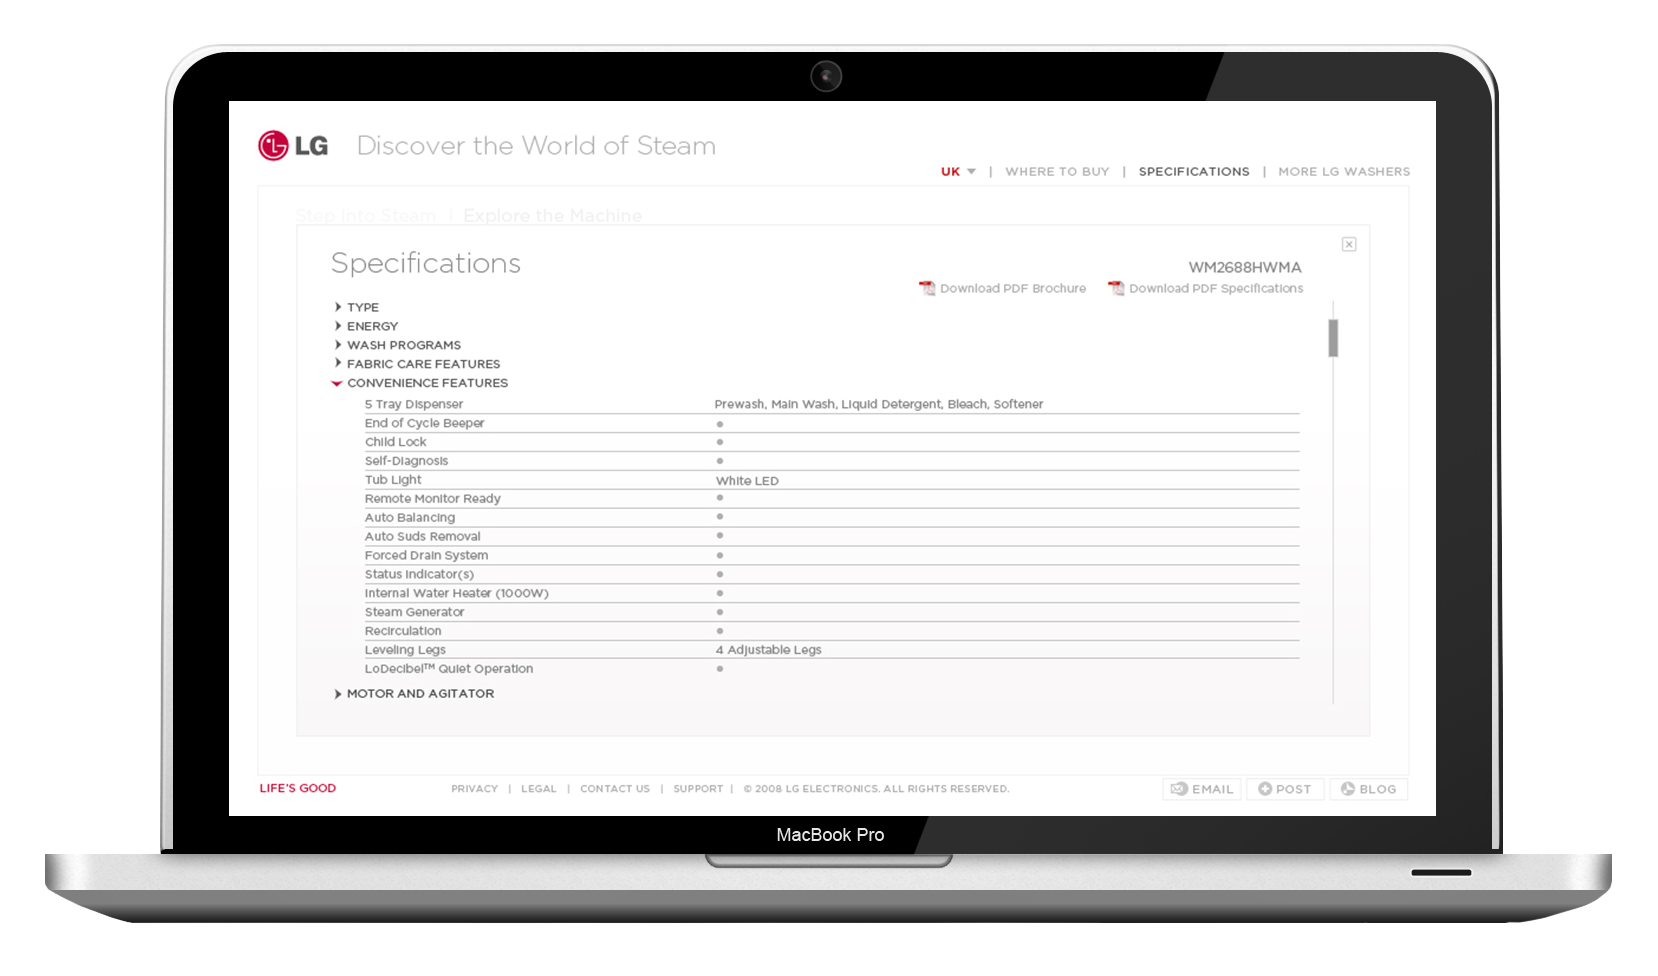Click the Recirculation row label

[x=403, y=631]
